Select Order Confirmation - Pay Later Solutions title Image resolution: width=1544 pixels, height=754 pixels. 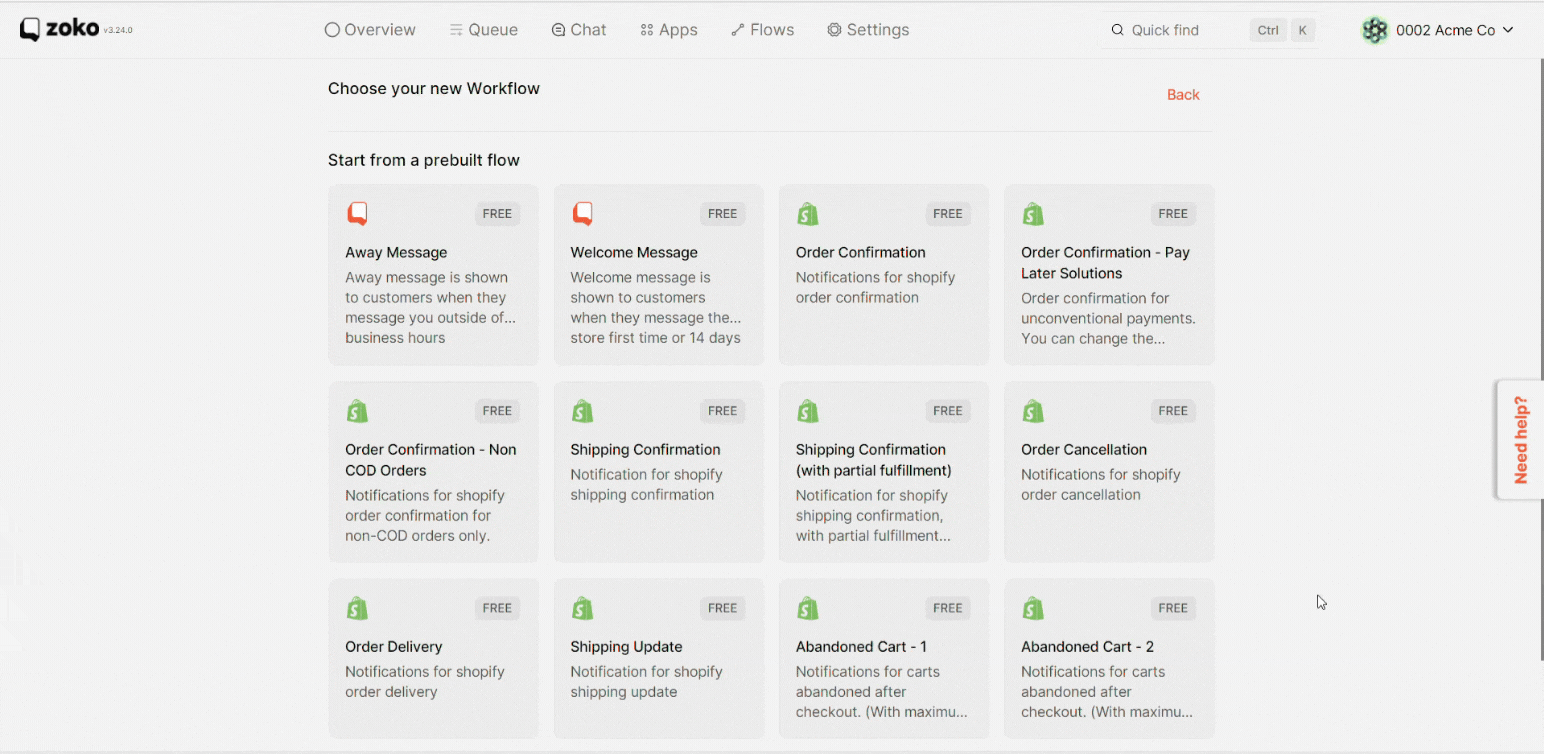(x=1105, y=263)
